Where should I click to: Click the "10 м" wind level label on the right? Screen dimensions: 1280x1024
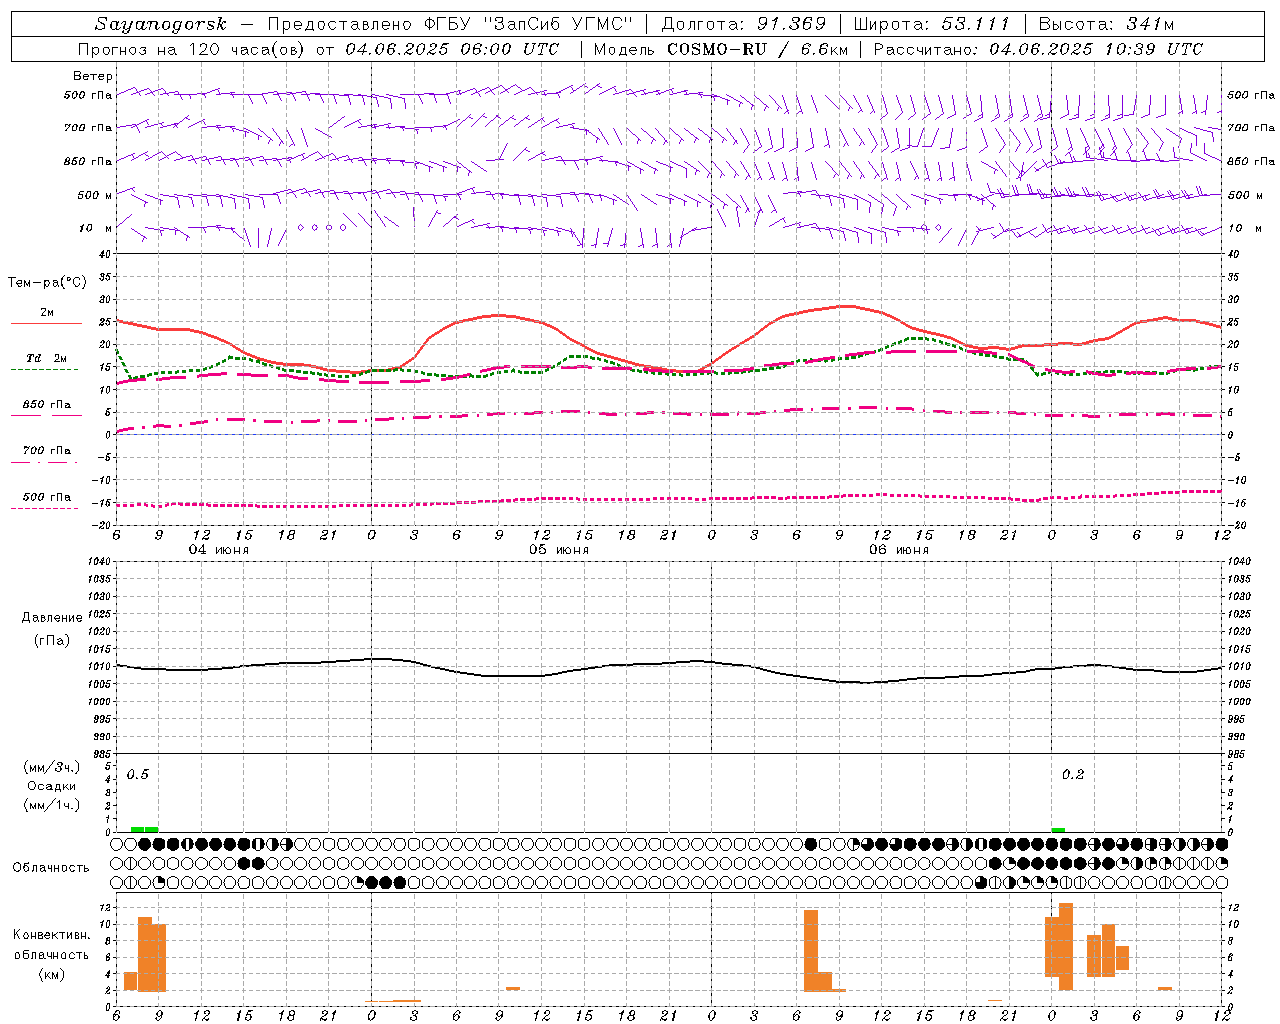(1245, 228)
